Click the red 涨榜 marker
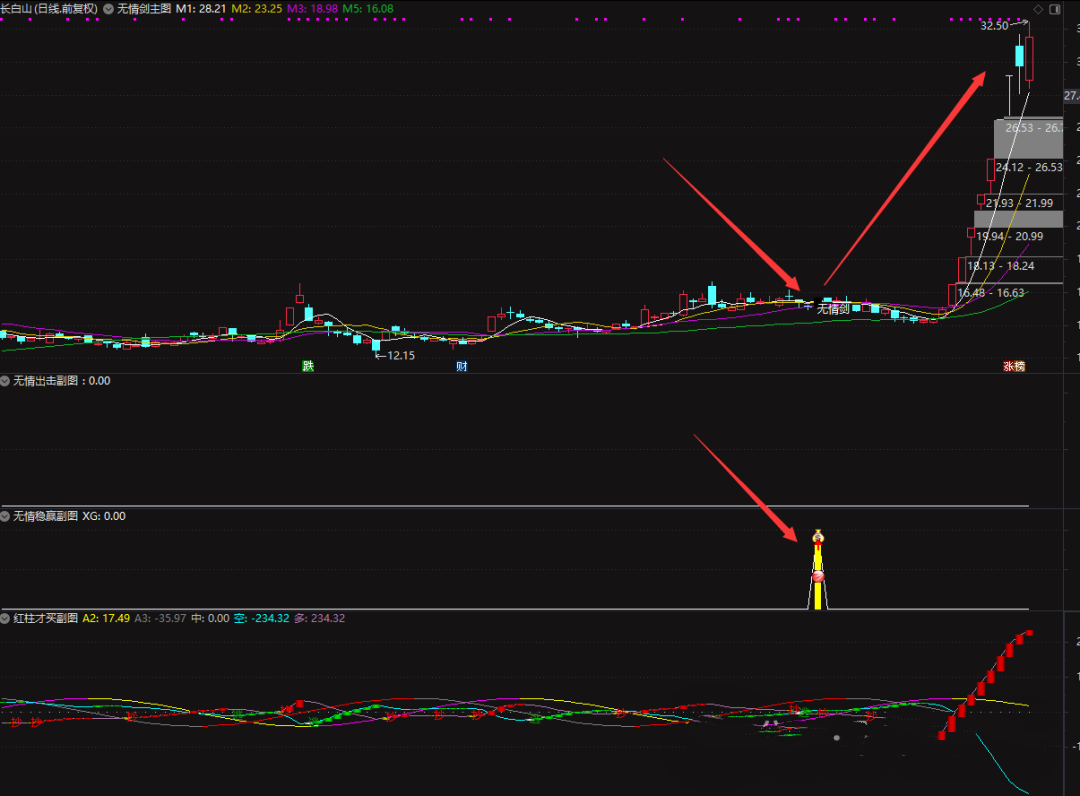Image resolution: width=1080 pixels, height=796 pixels. (1014, 366)
